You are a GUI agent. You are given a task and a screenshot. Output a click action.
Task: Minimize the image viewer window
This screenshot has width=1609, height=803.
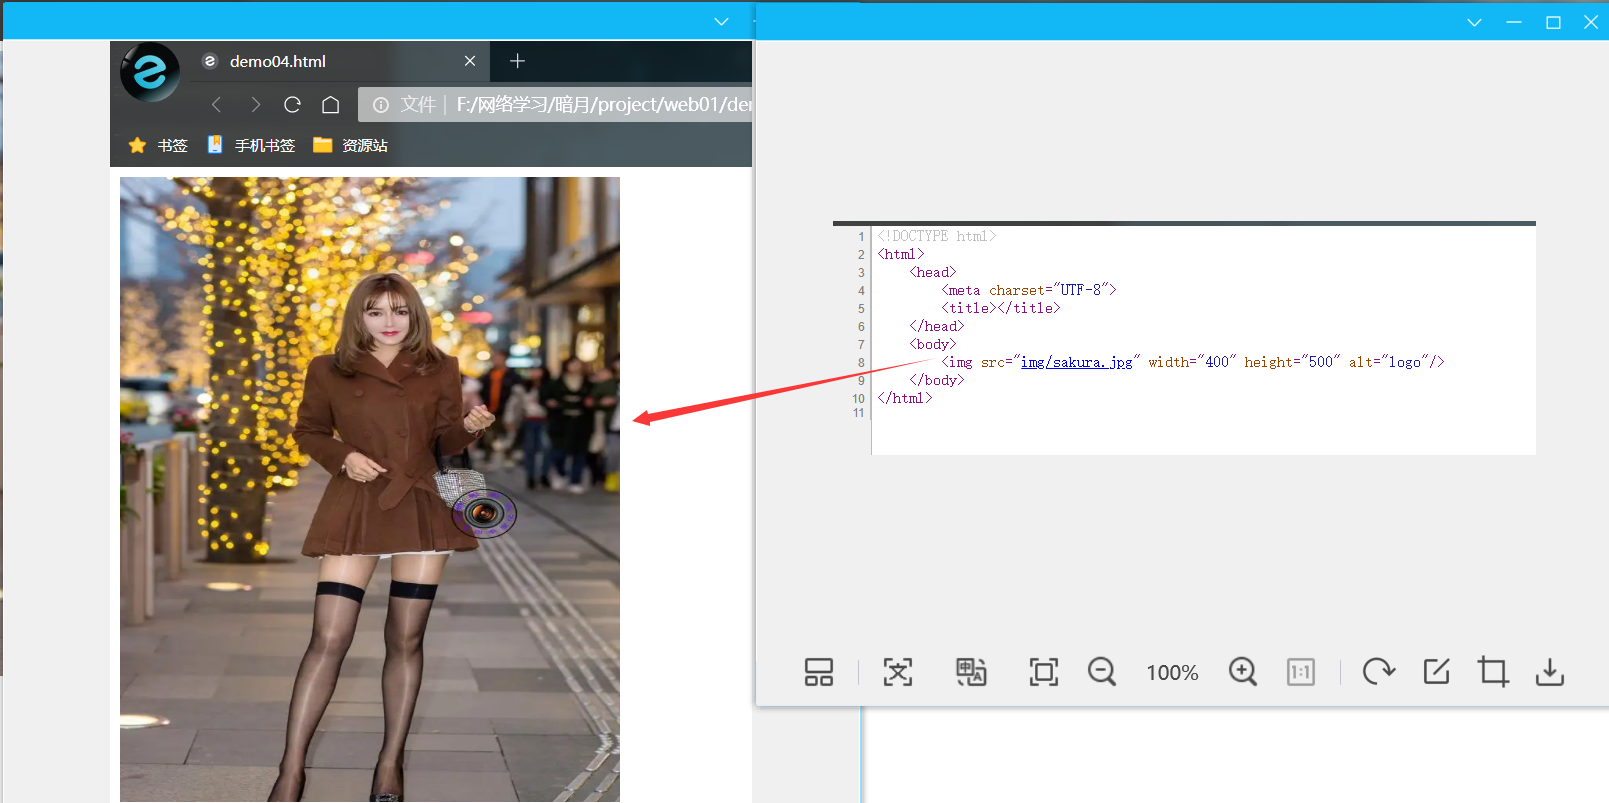1514,22
